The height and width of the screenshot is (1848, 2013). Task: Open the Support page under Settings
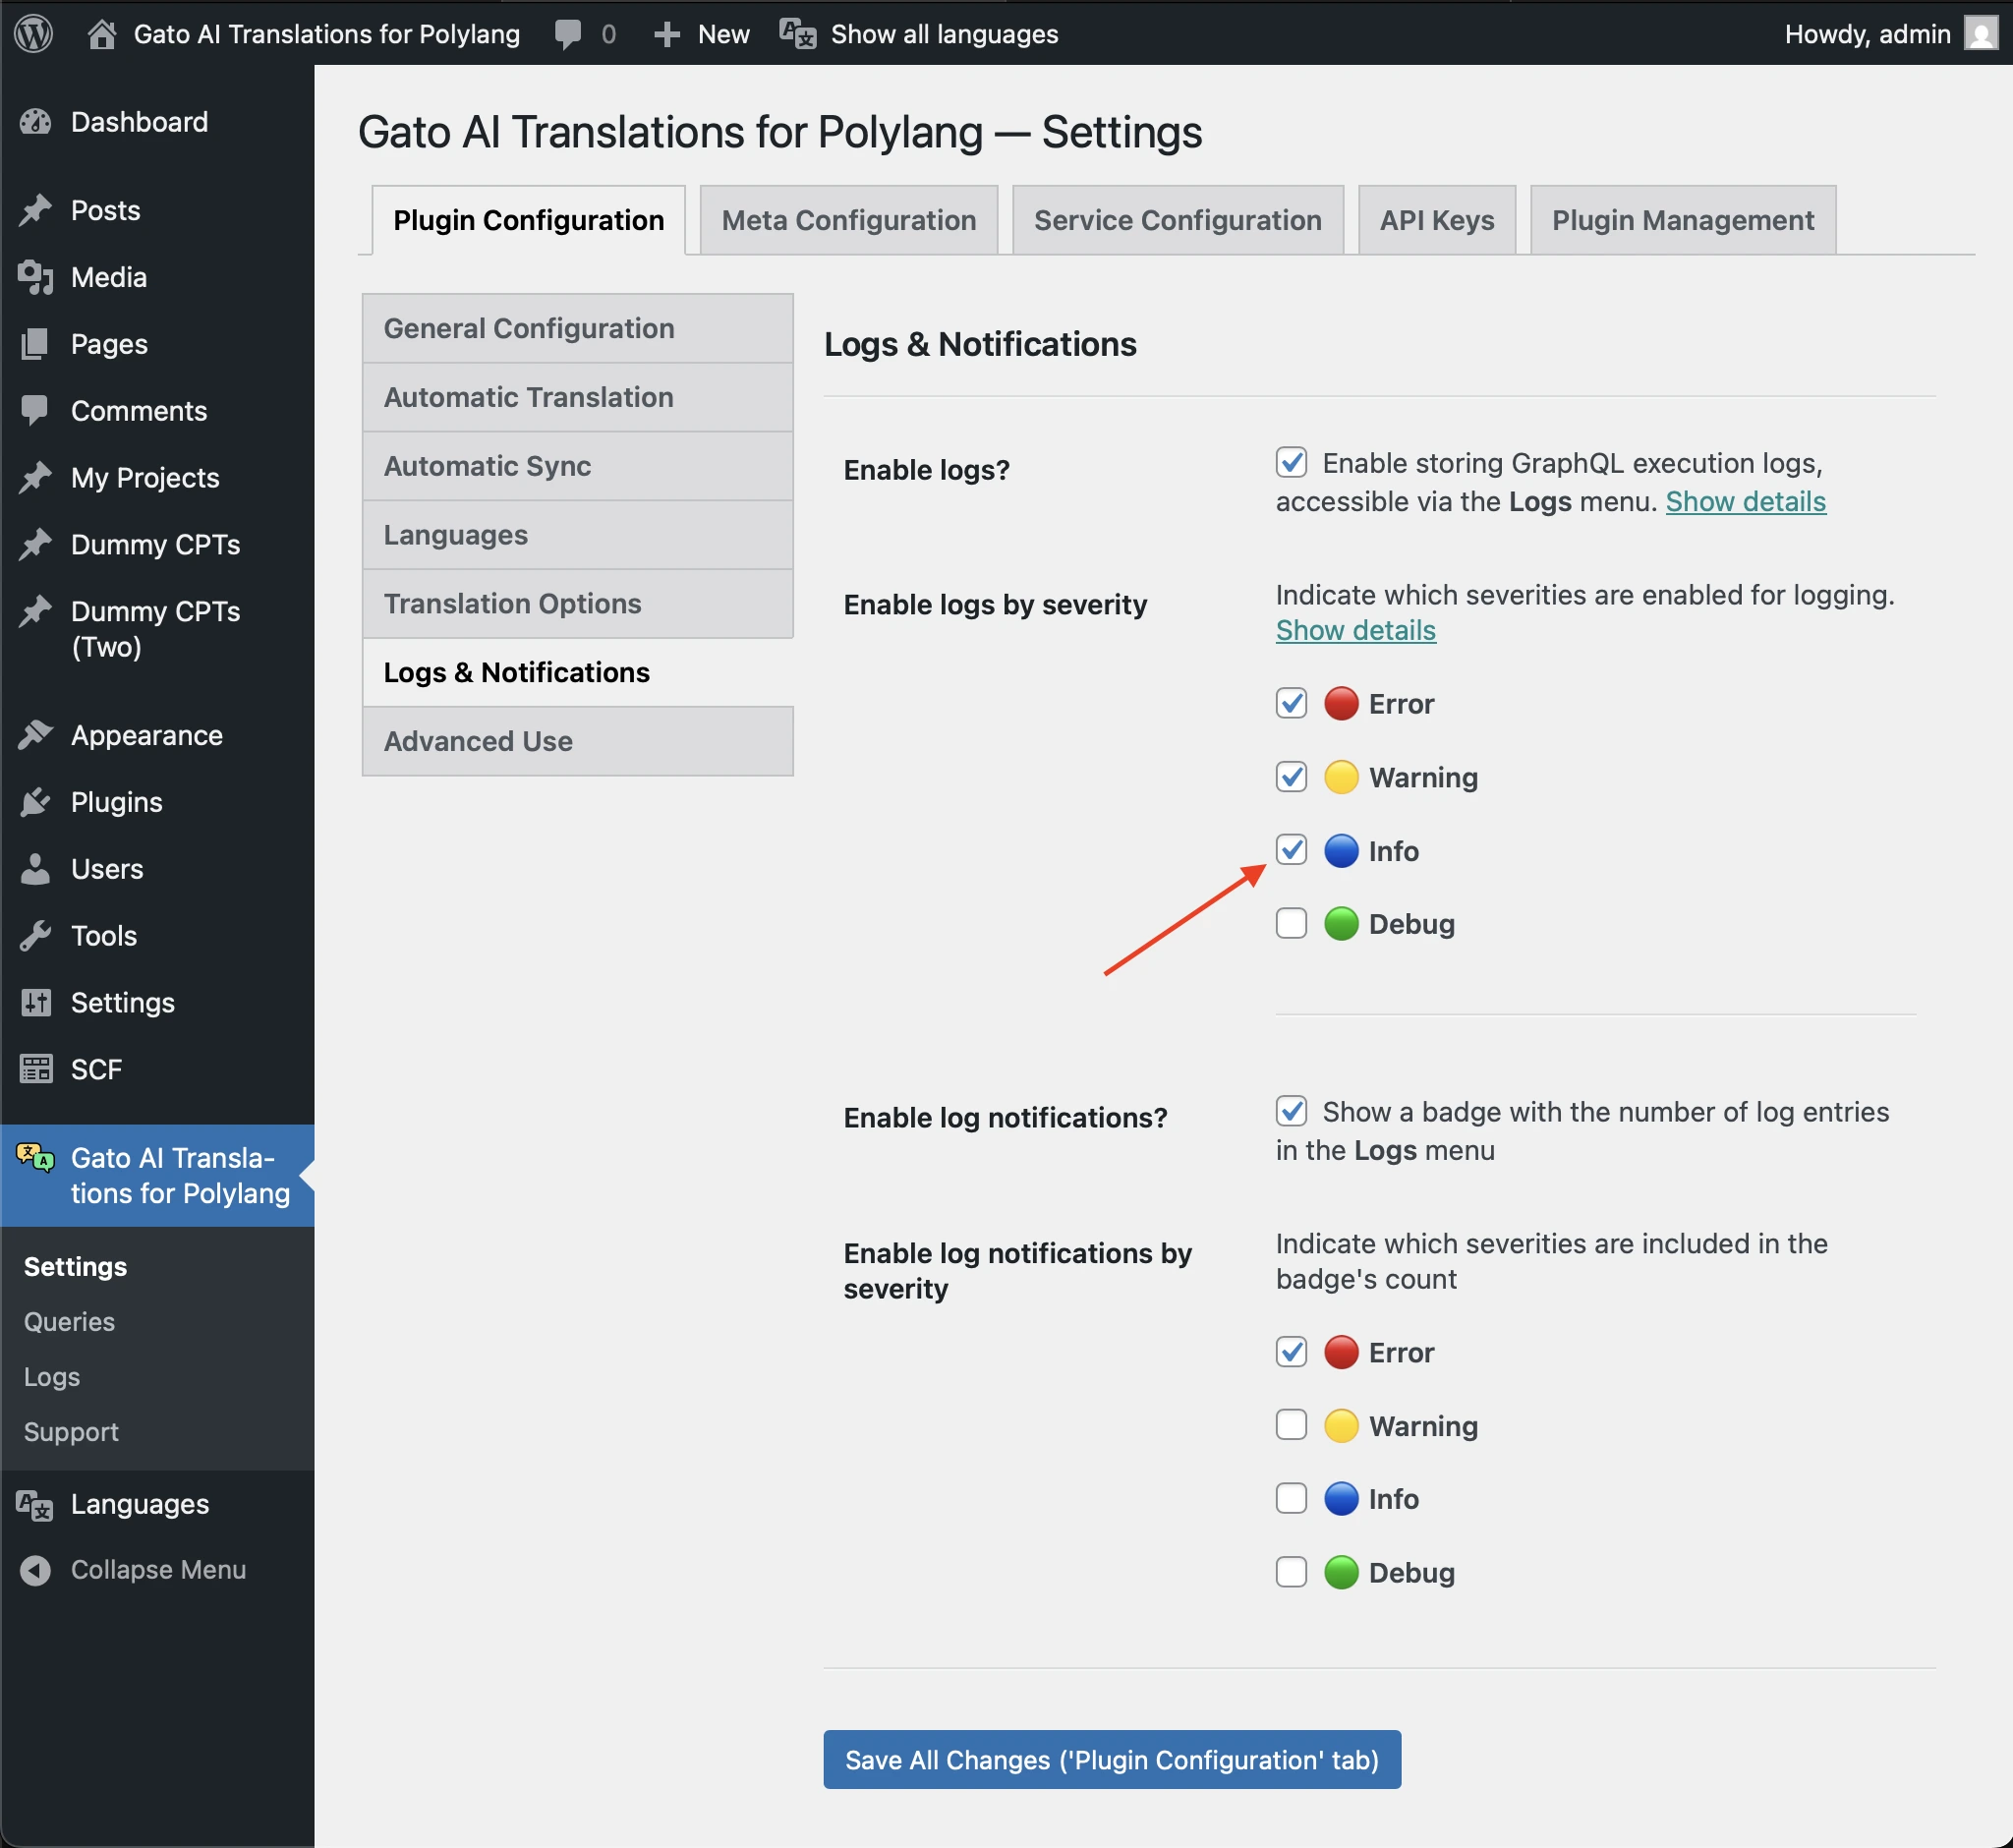(70, 1431)
